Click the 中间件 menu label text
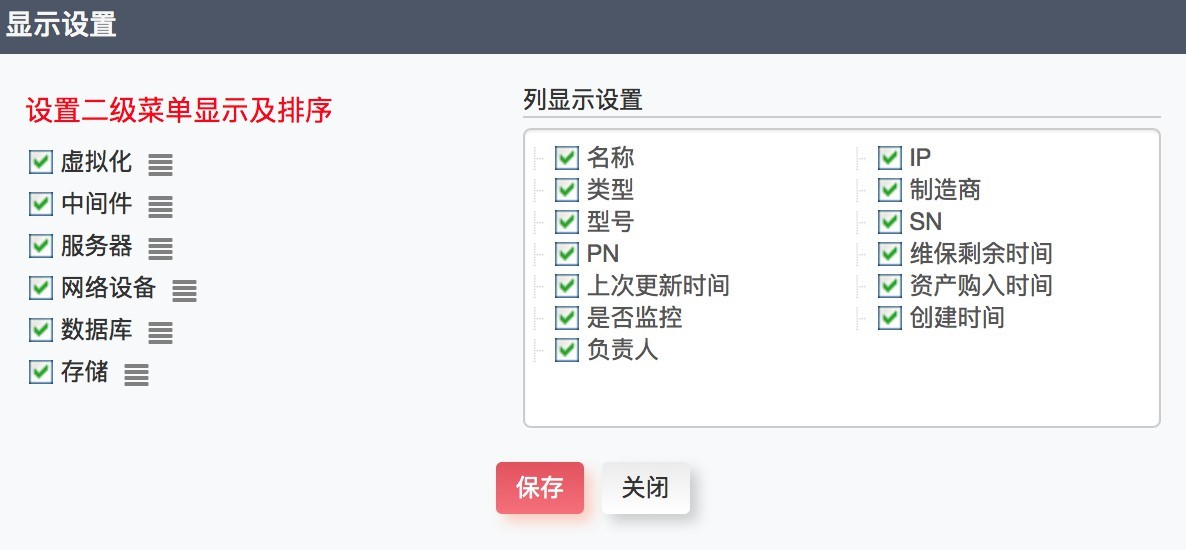The image size is (1186, 550). coord(96,204)
